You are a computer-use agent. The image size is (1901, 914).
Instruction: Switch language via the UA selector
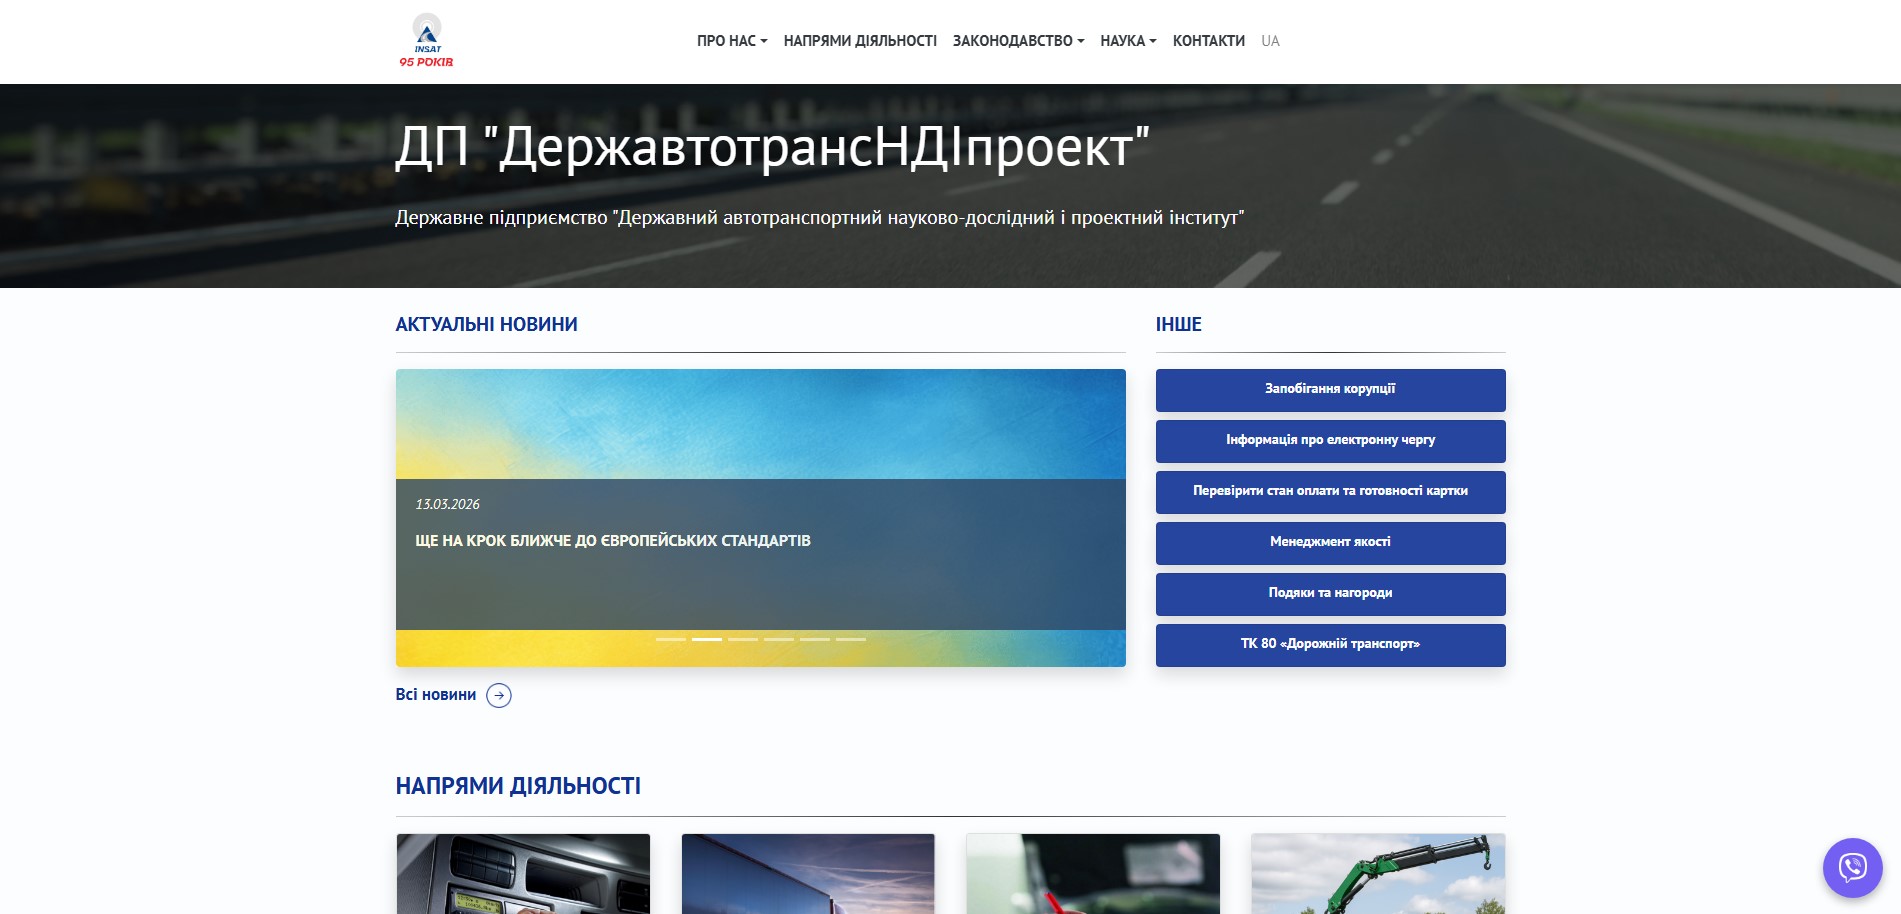(x=1270, y=41)
